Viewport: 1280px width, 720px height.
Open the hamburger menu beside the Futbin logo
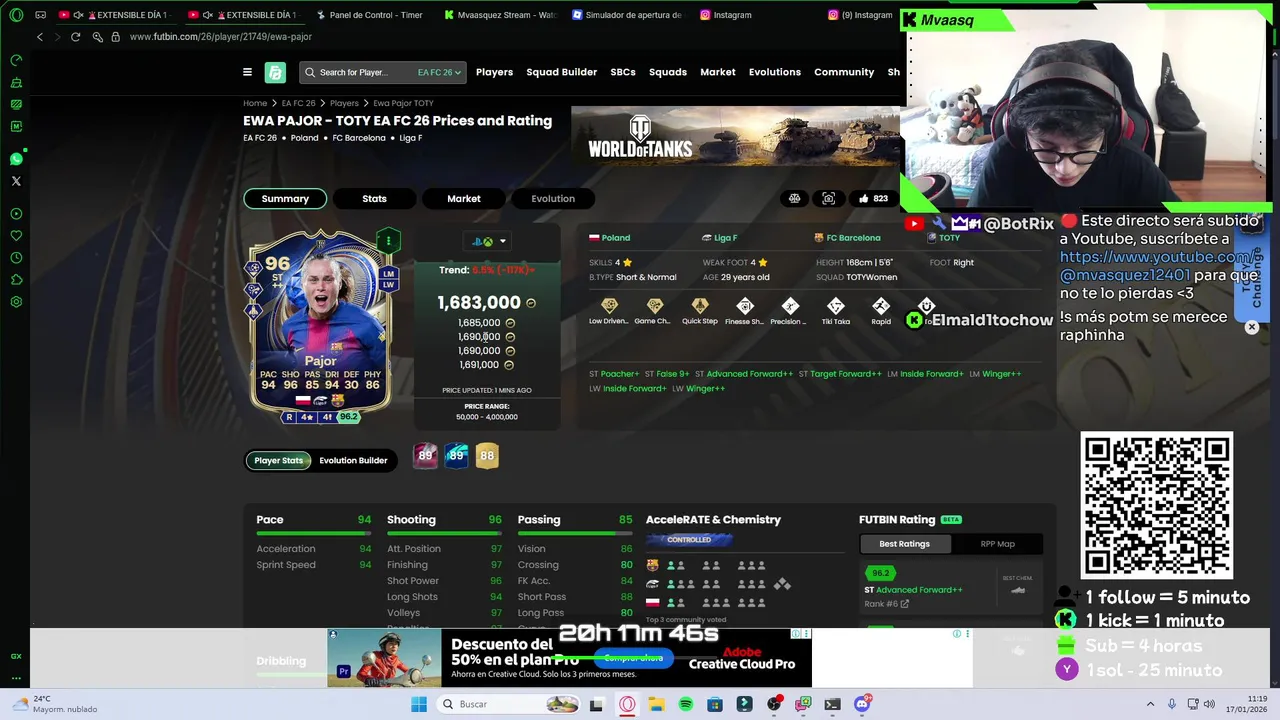(247, 72)
